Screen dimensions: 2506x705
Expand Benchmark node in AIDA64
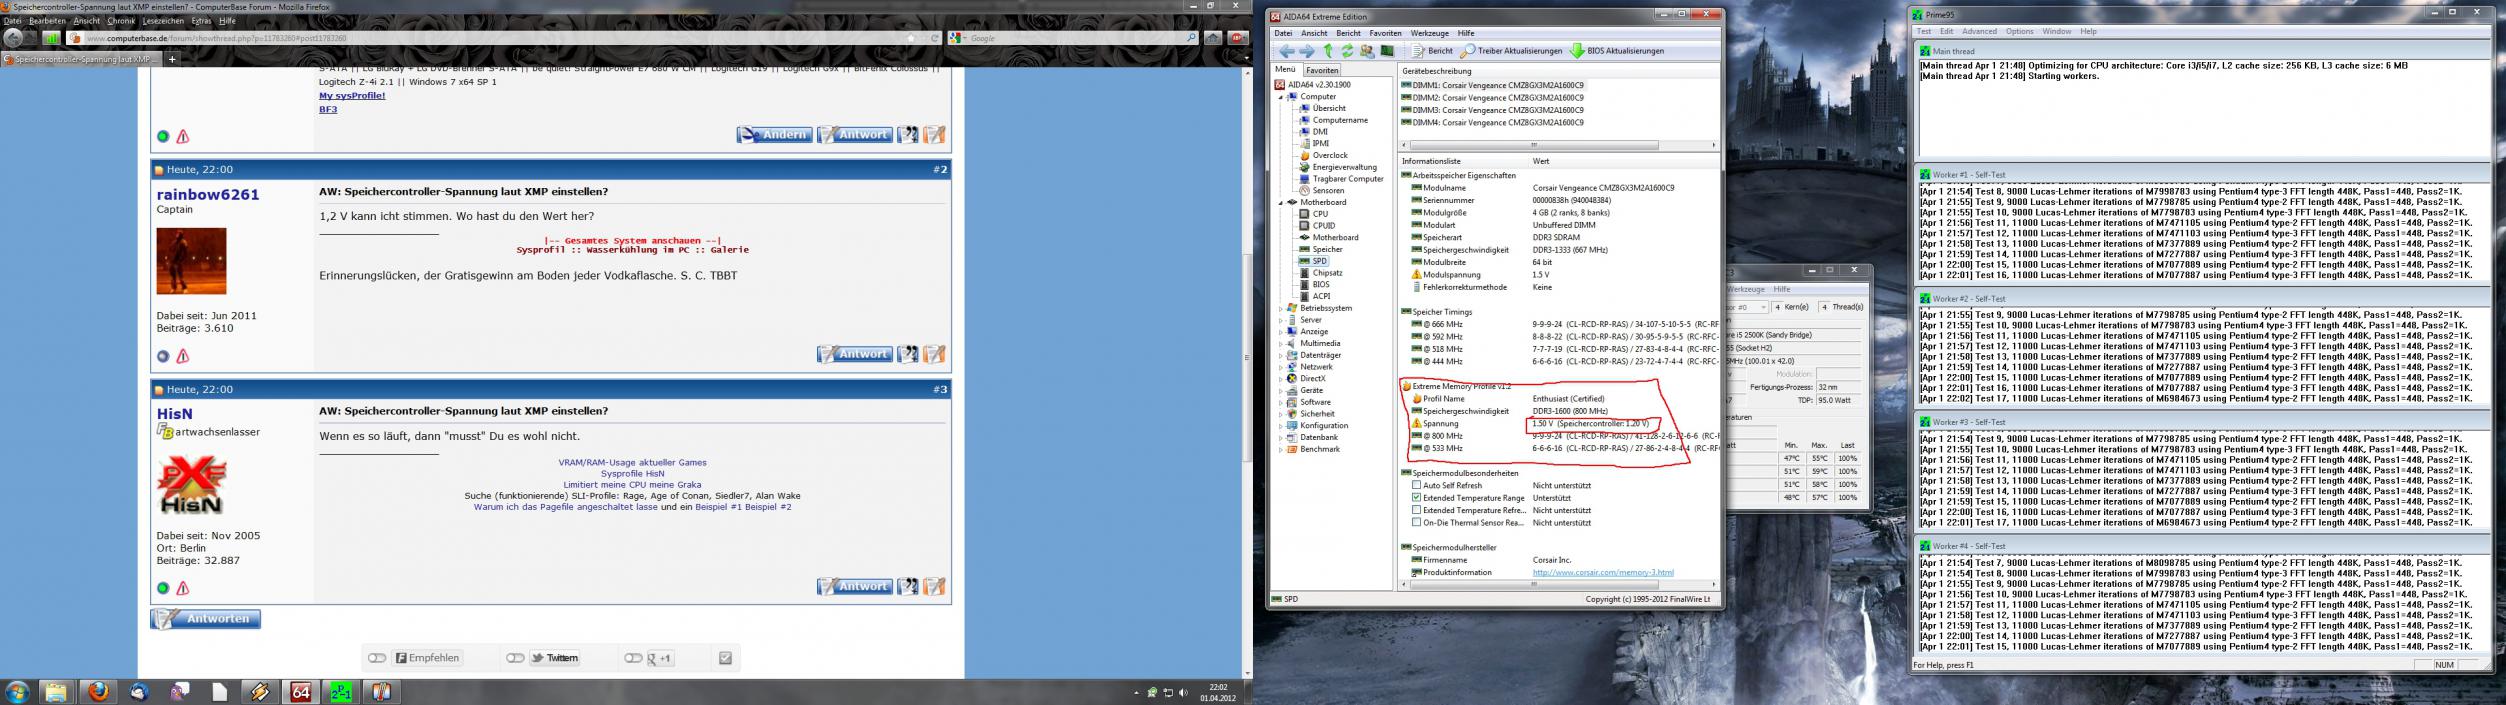click(x=1281, y=450)
